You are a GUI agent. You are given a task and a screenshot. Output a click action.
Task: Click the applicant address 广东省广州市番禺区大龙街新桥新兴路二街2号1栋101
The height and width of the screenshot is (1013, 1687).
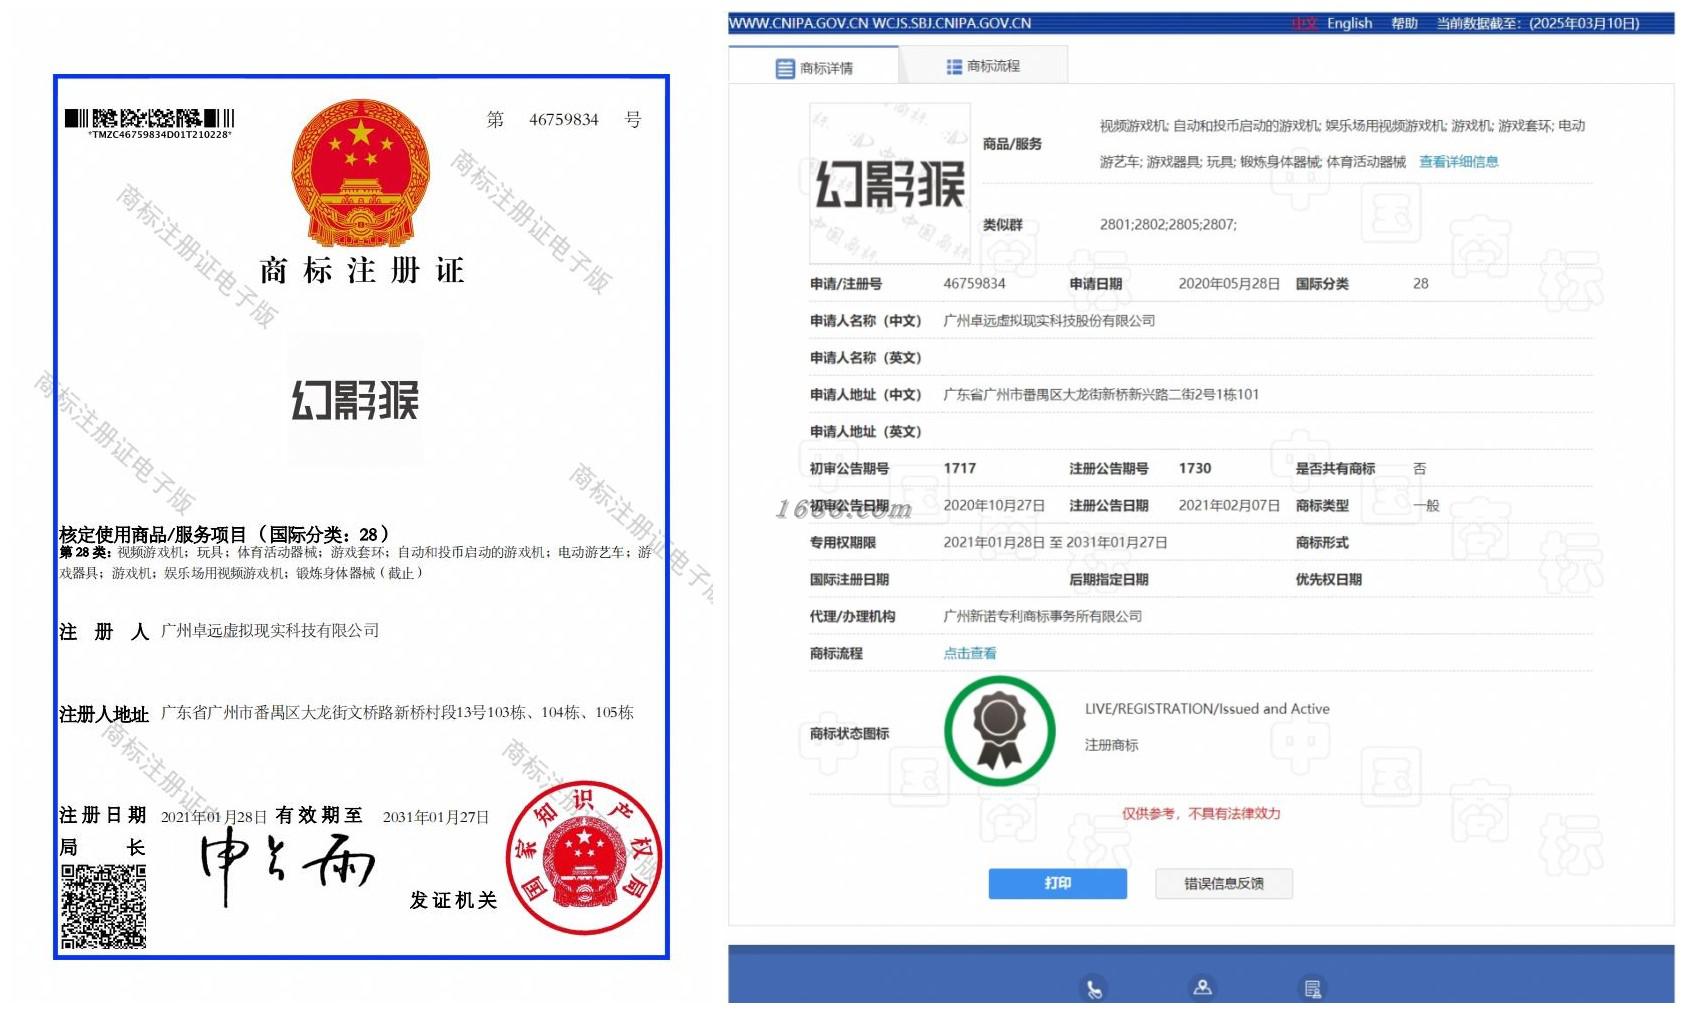(1101, 395)
